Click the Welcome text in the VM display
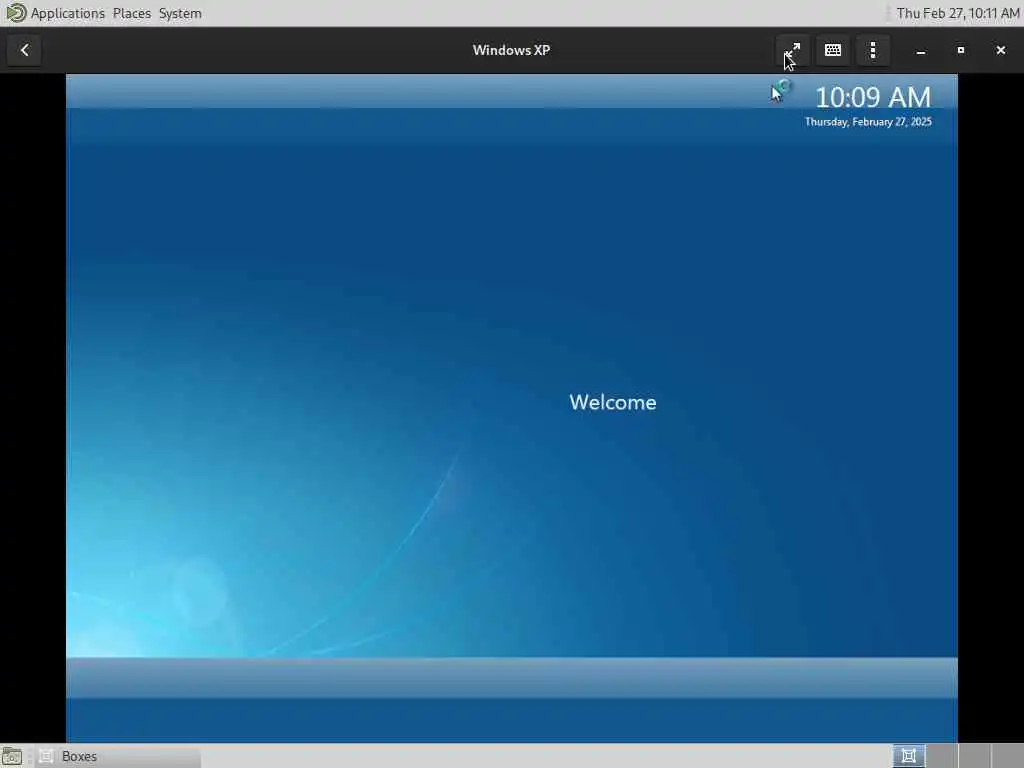The height and width of the screenshot is (768, 1024). 613,402
